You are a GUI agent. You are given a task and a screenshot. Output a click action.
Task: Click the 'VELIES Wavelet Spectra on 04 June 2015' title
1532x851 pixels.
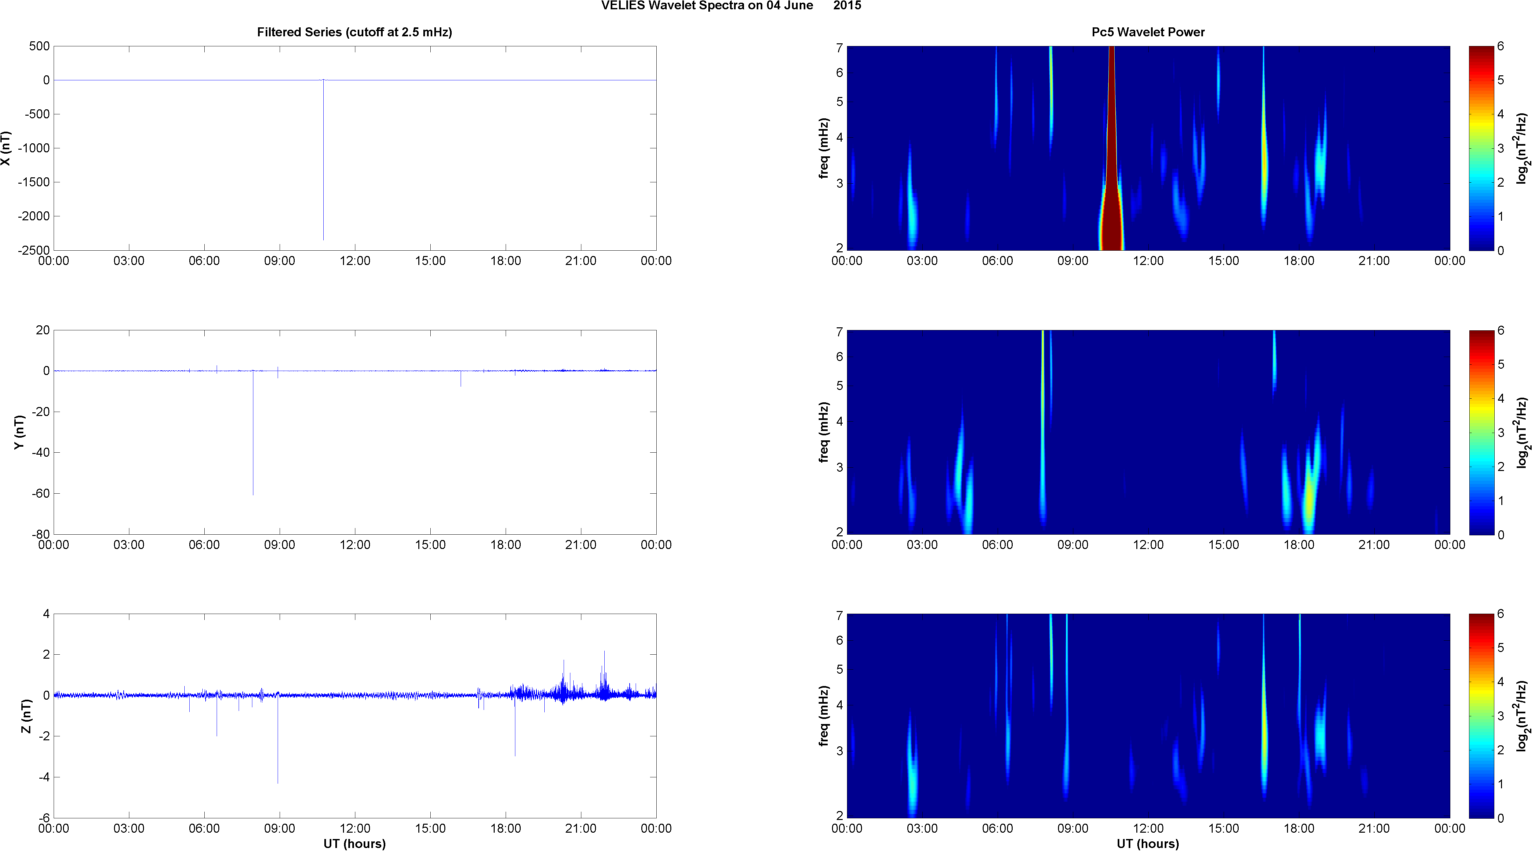[731, 6]
